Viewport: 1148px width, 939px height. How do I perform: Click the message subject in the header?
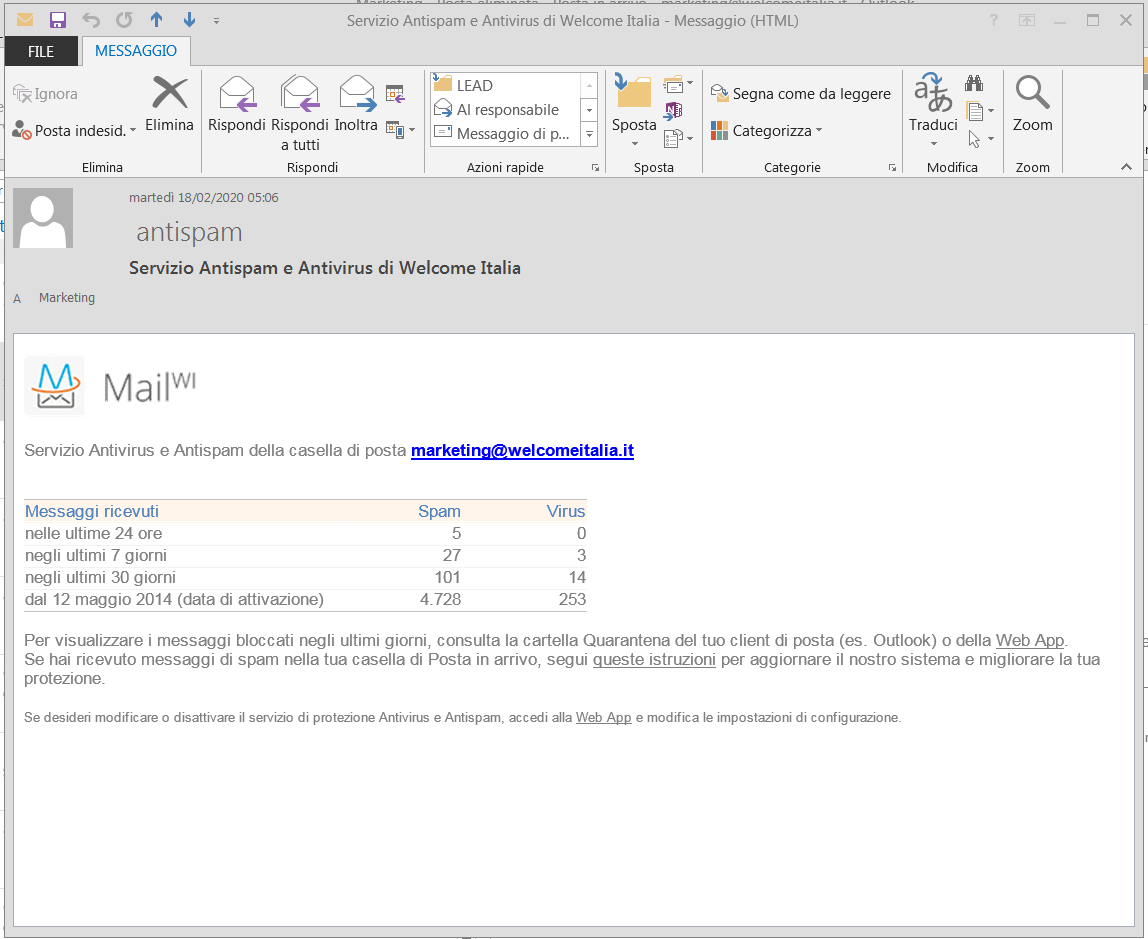pyautogui.click(x=325, y=268)
